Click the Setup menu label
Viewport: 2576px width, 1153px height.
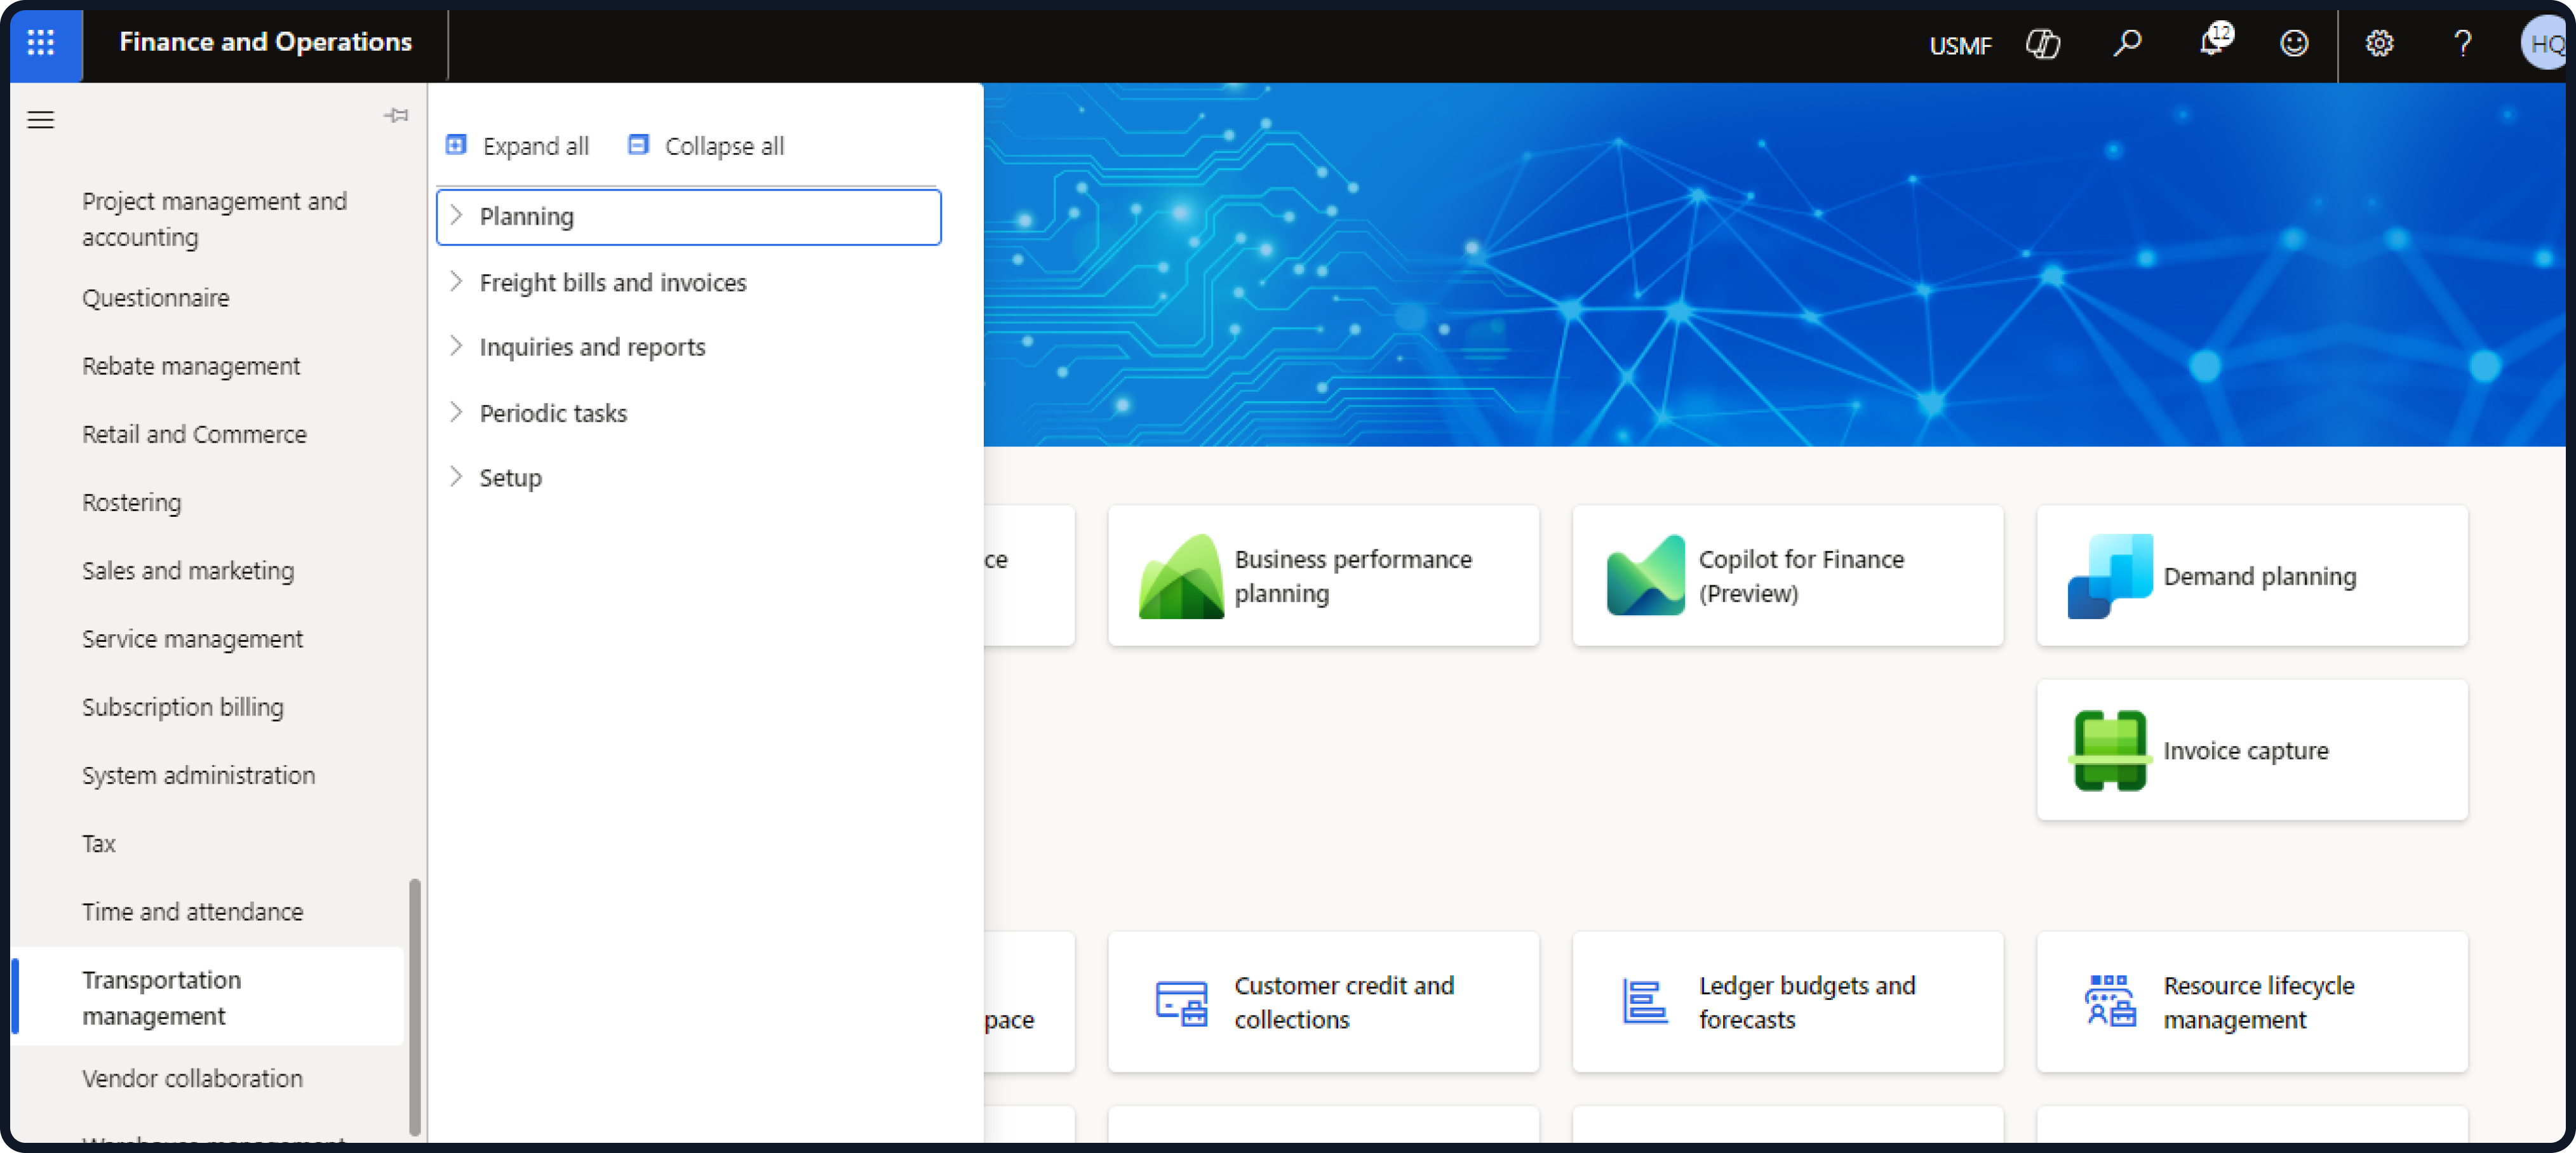pyautogui.click(x=510, y=477)
